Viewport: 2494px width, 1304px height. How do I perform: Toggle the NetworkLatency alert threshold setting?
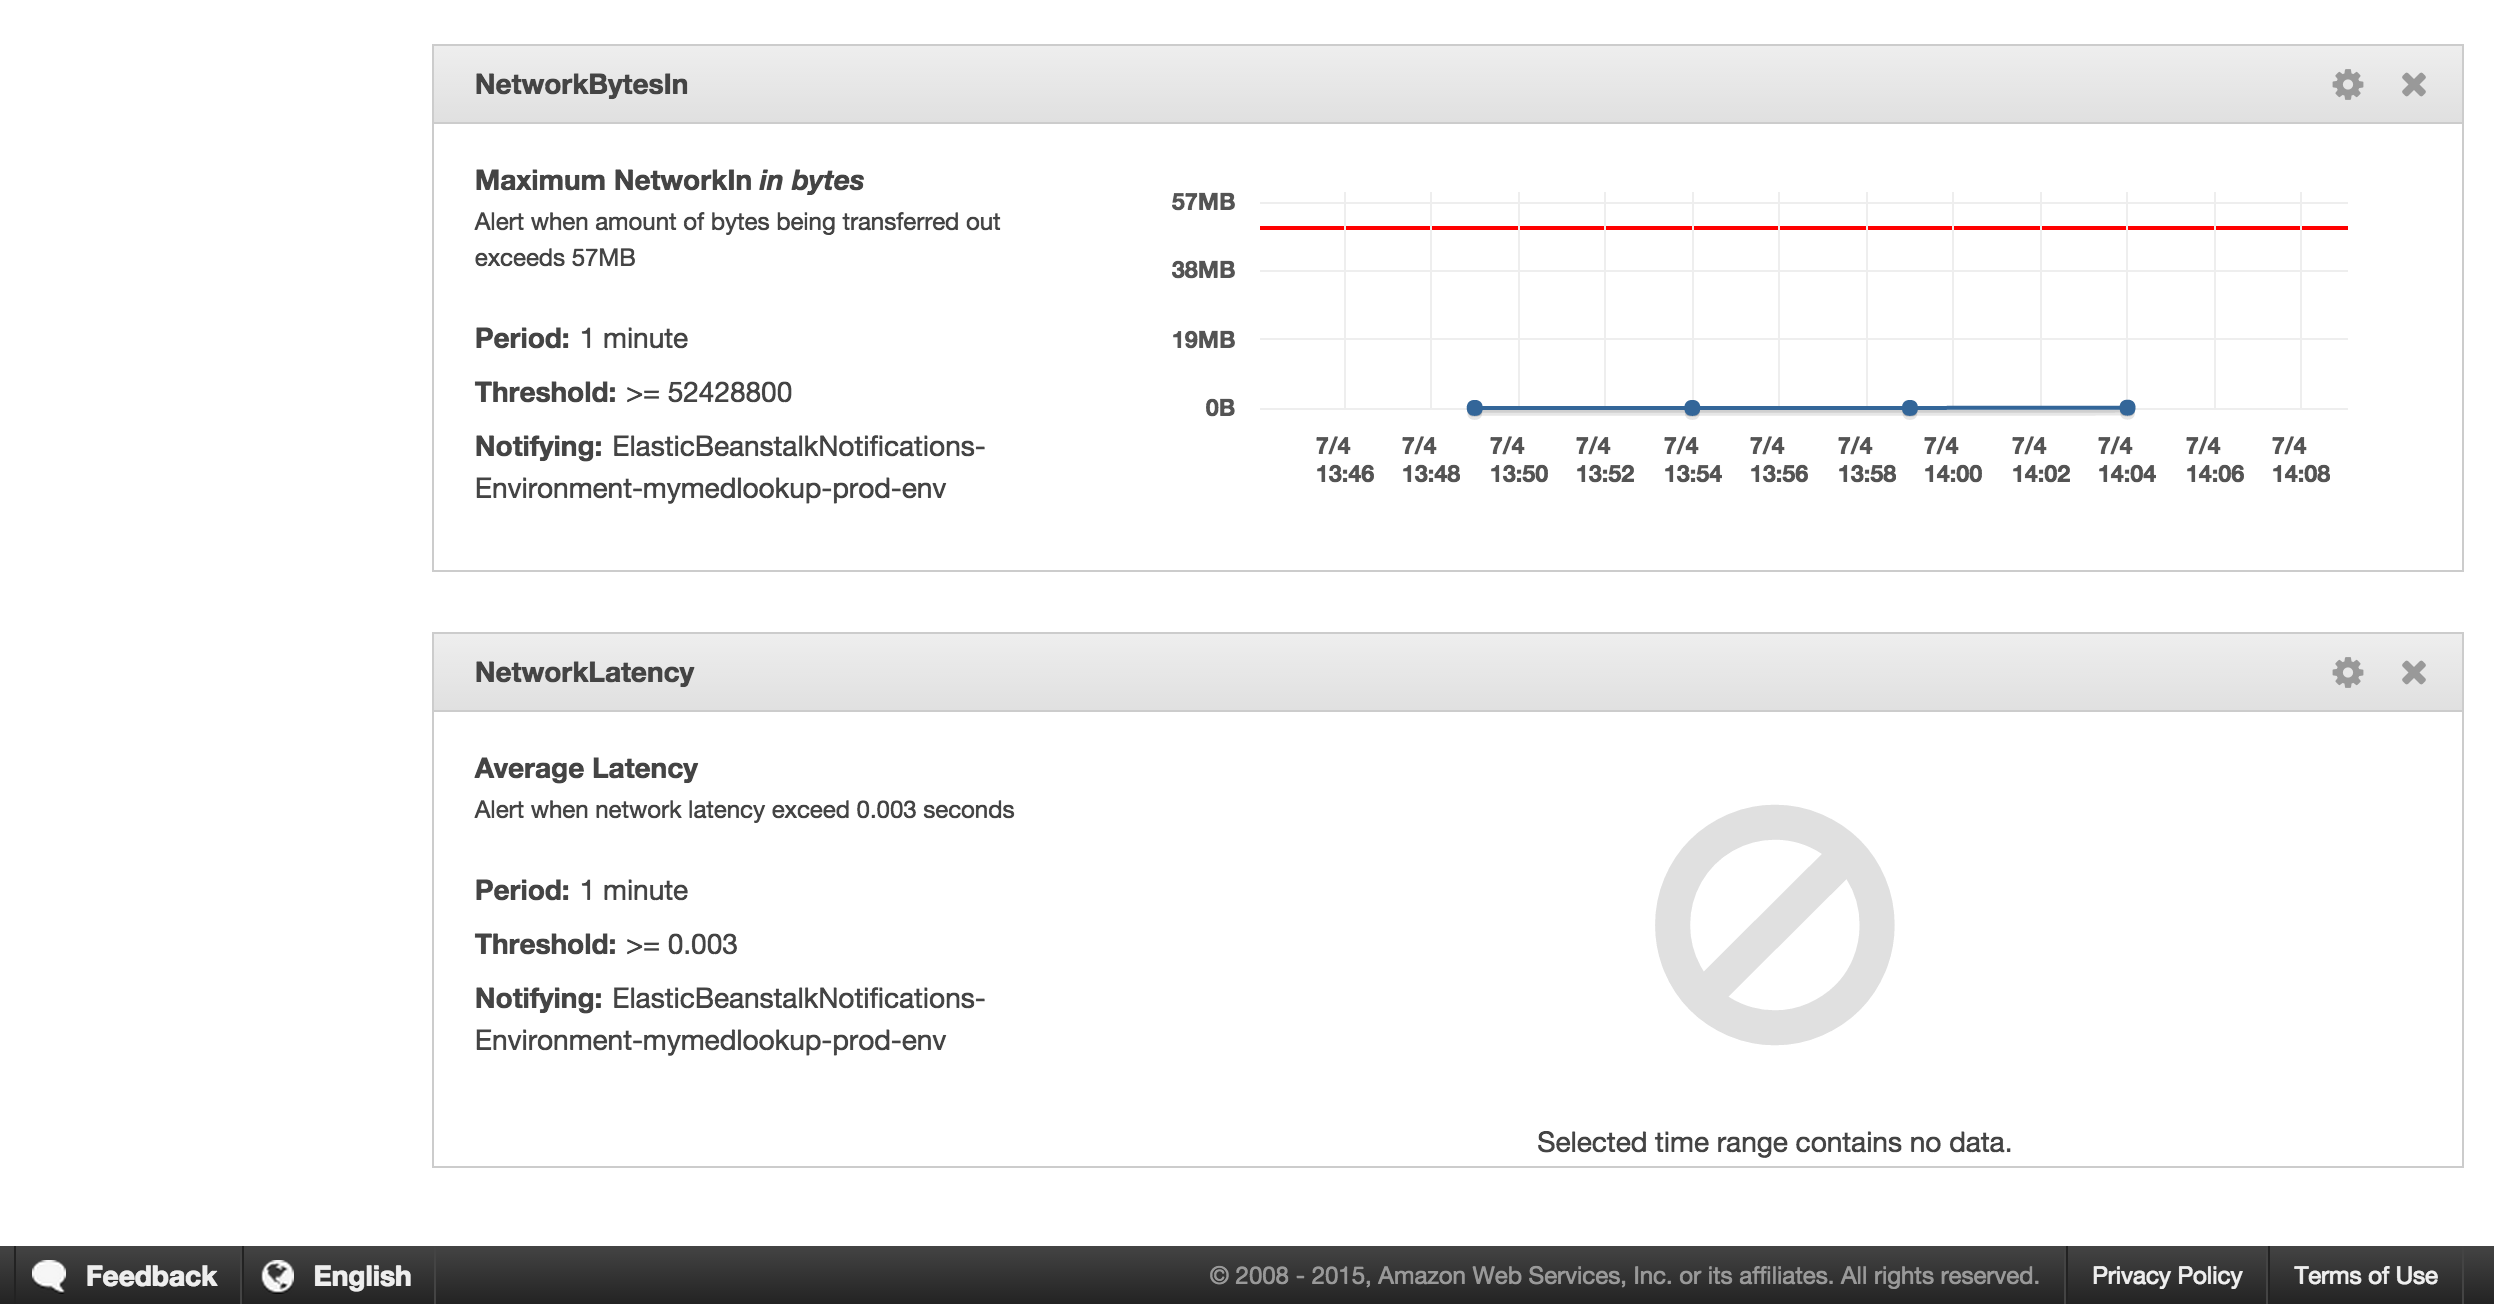pos(2346,673)
